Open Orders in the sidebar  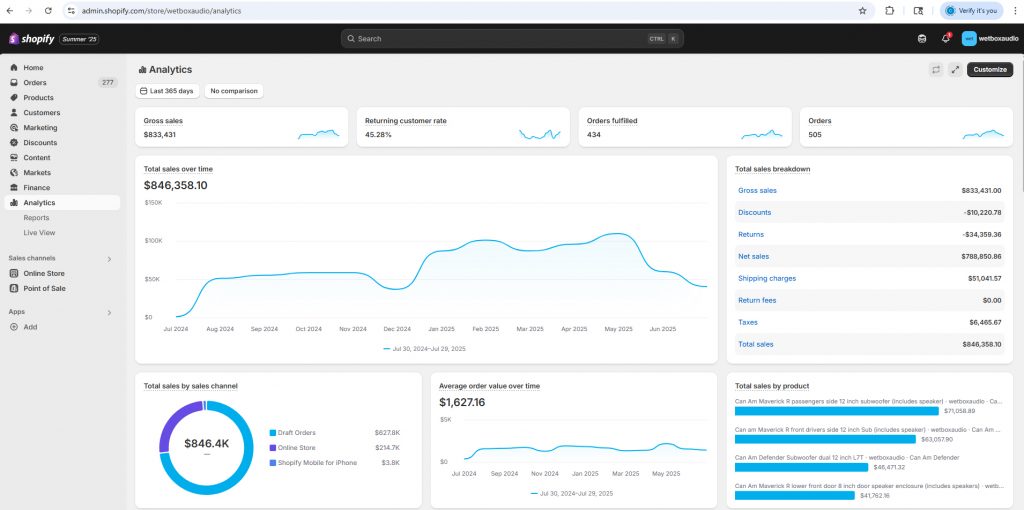click(x=35, y=83)
